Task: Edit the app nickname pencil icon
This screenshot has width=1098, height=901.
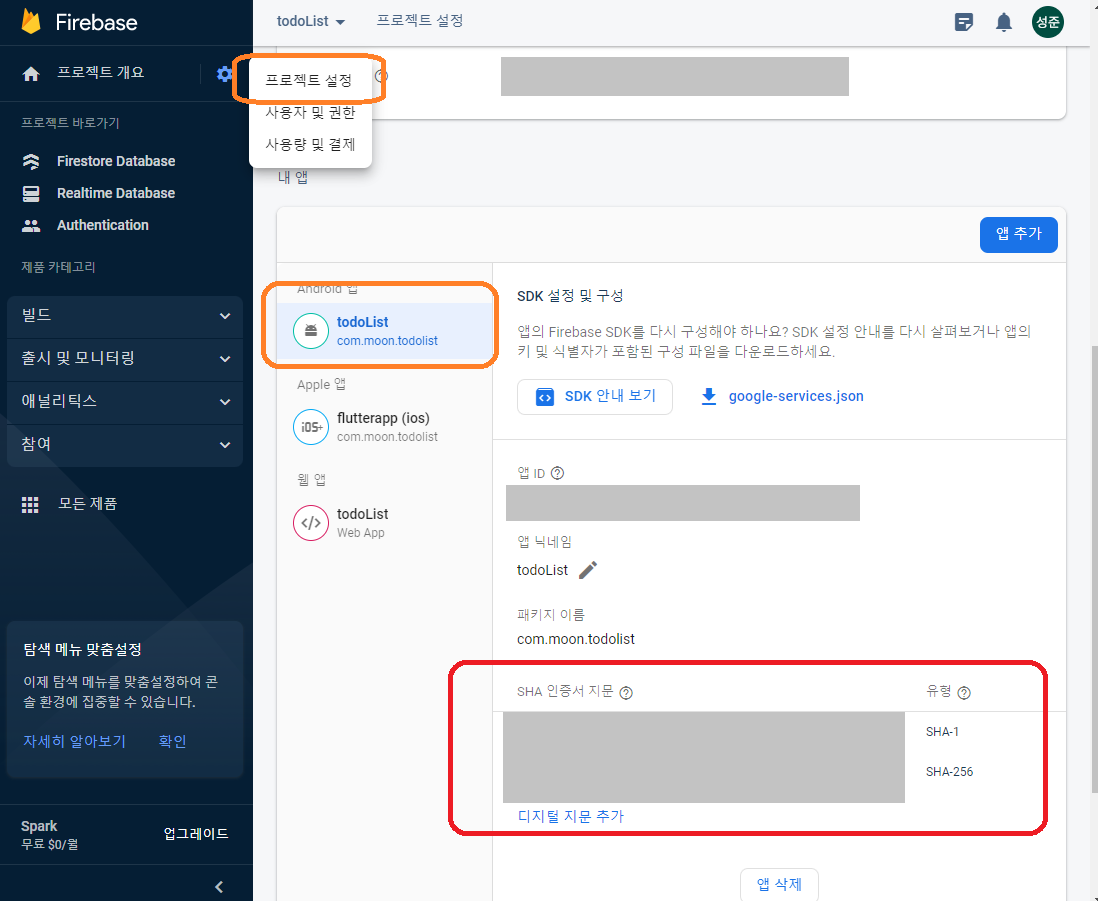Action: click(x=588, y=570)
